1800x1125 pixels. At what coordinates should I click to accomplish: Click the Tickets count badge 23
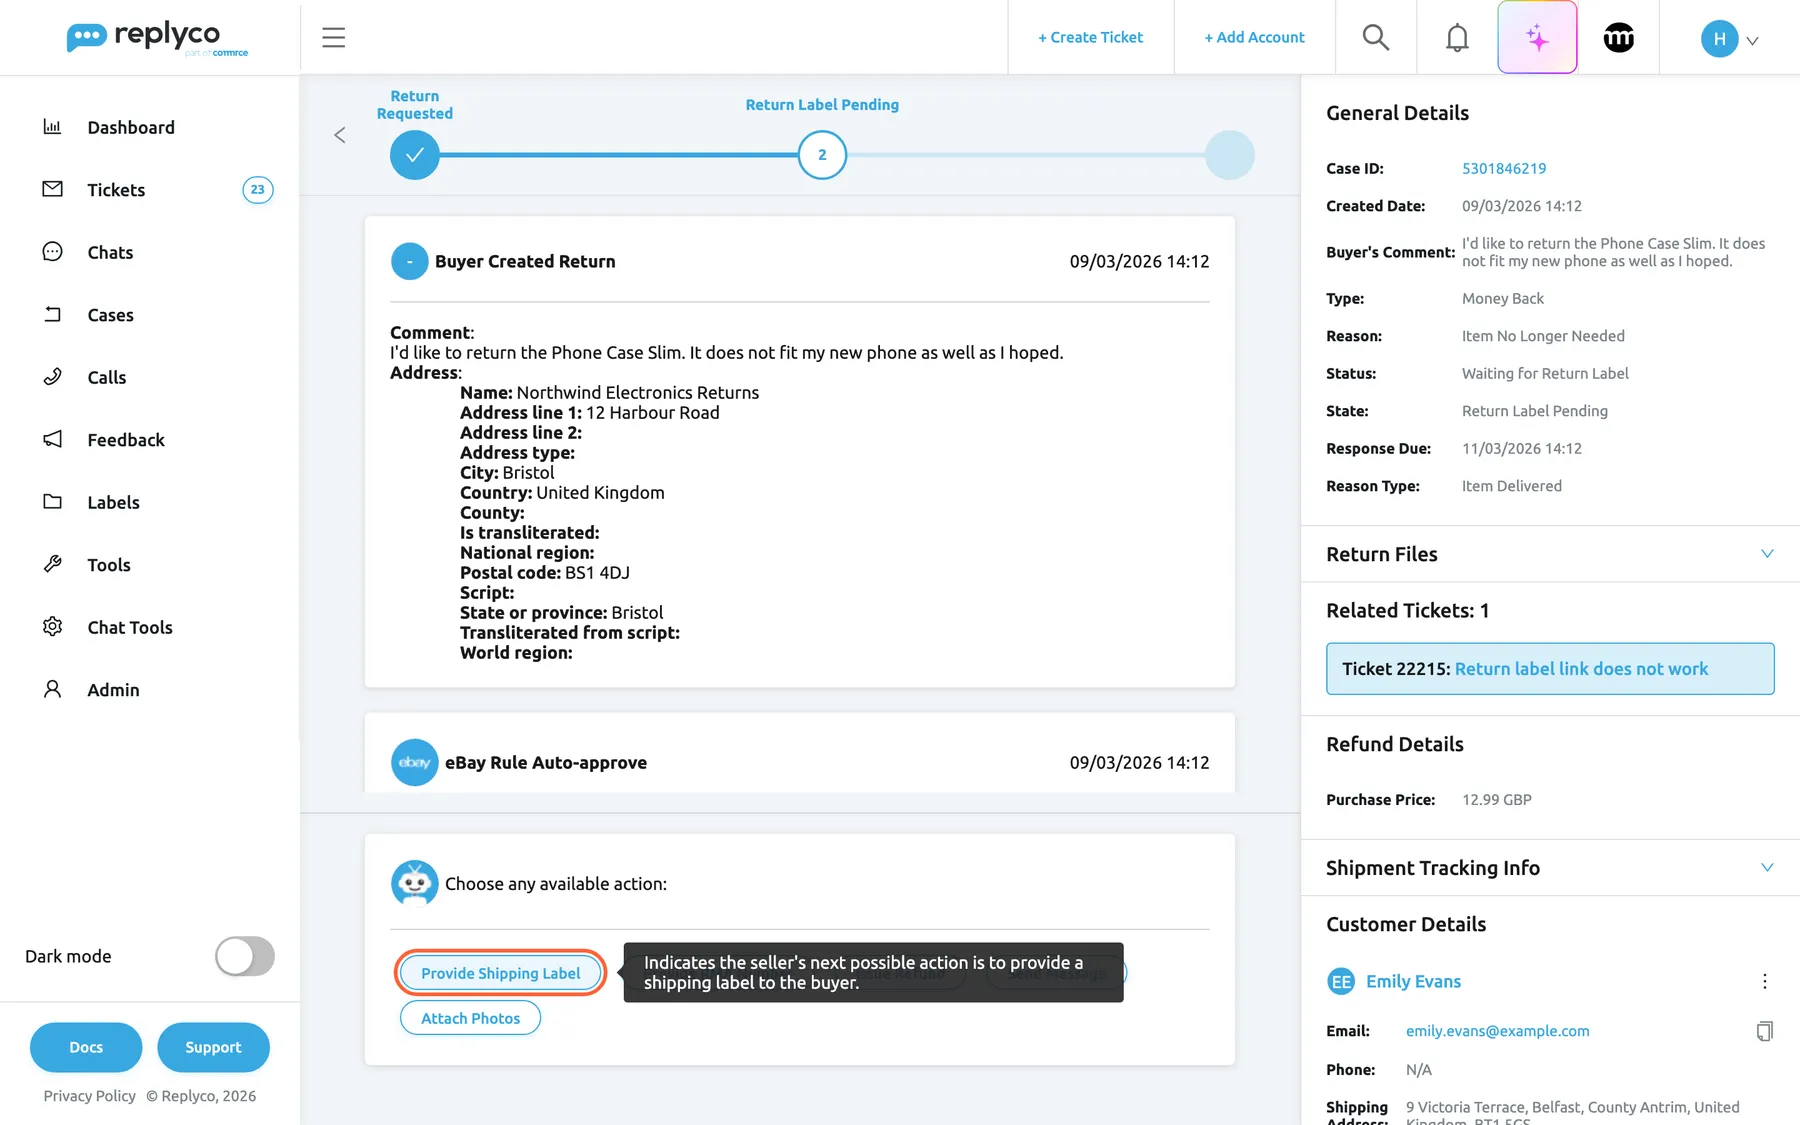click(x=258, y=189)
